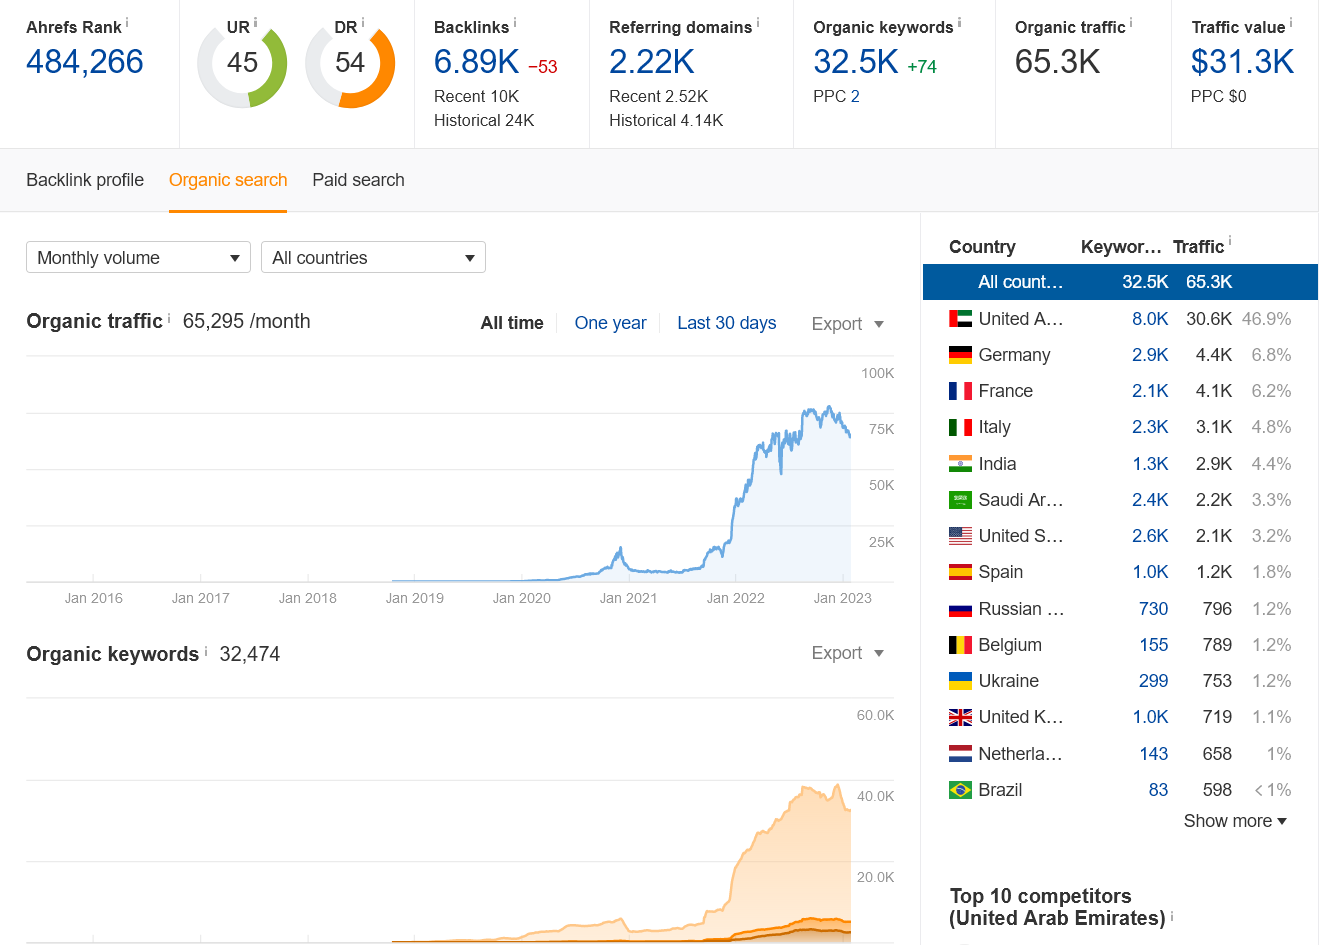Switch to the Organic search tab
Image resolution: width=1322 pixels, height=945 pixels.
coord(228,180)
